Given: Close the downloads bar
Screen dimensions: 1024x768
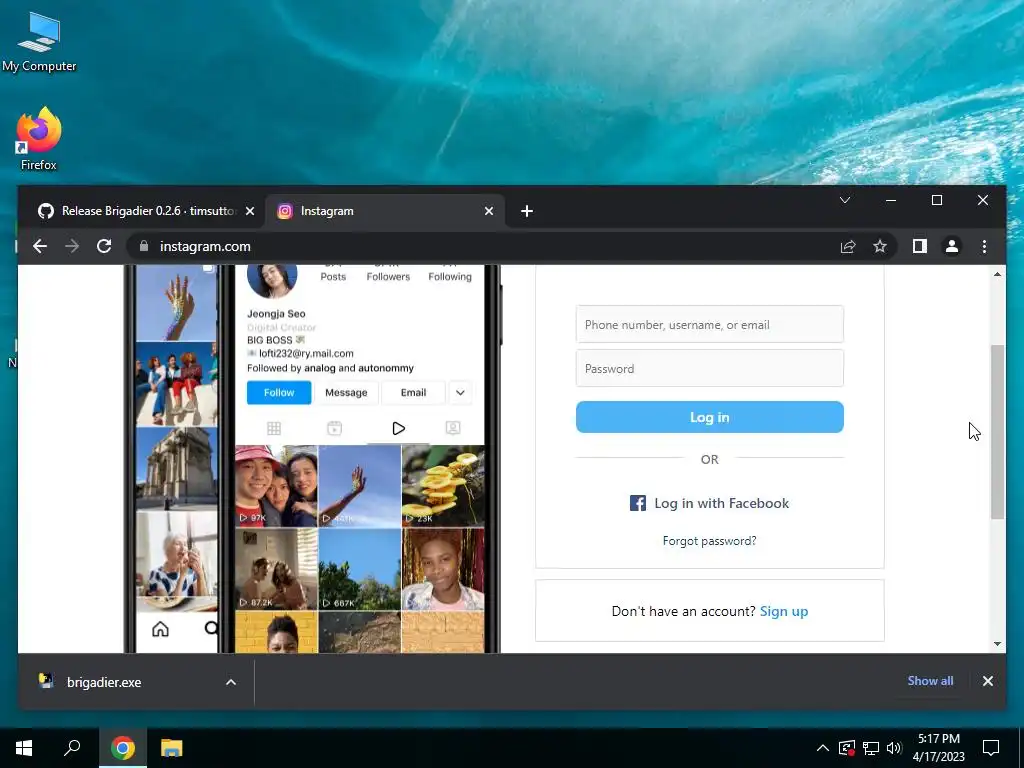Looking at the screenshot, I should (x=987, y=681).
